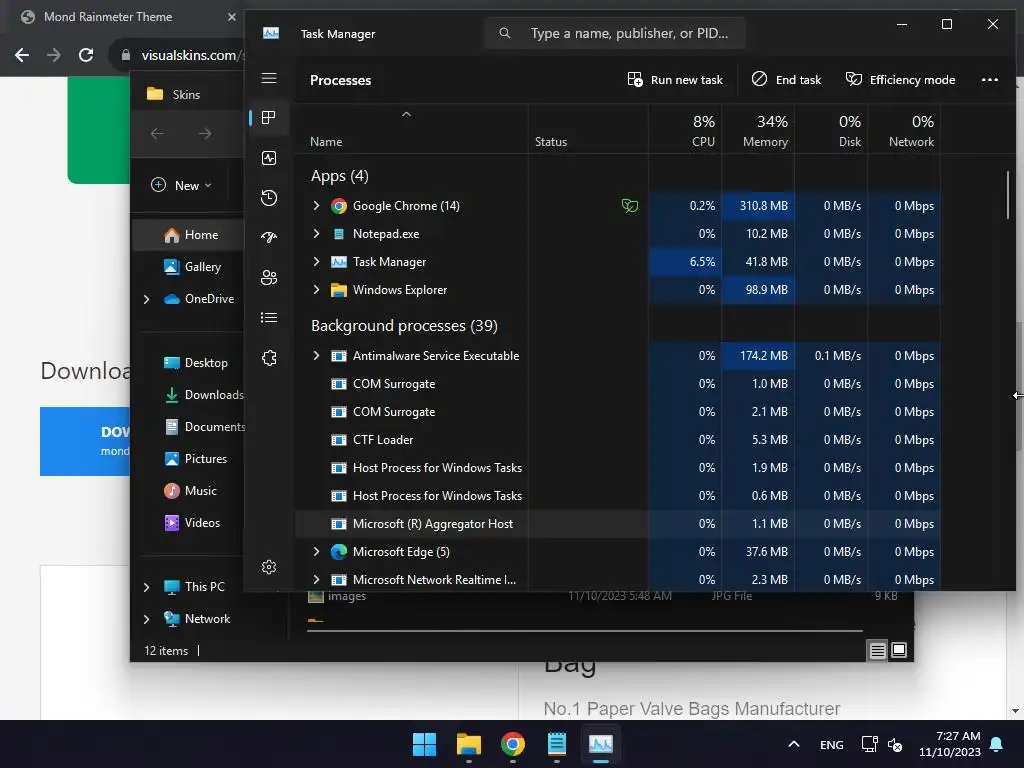Click Run new task button
The width and height of the screenshot is (1024, 768).
point(675,80)
